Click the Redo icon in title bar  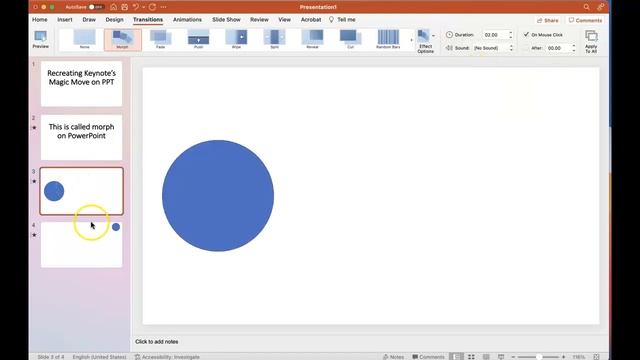tap(152, 7)
